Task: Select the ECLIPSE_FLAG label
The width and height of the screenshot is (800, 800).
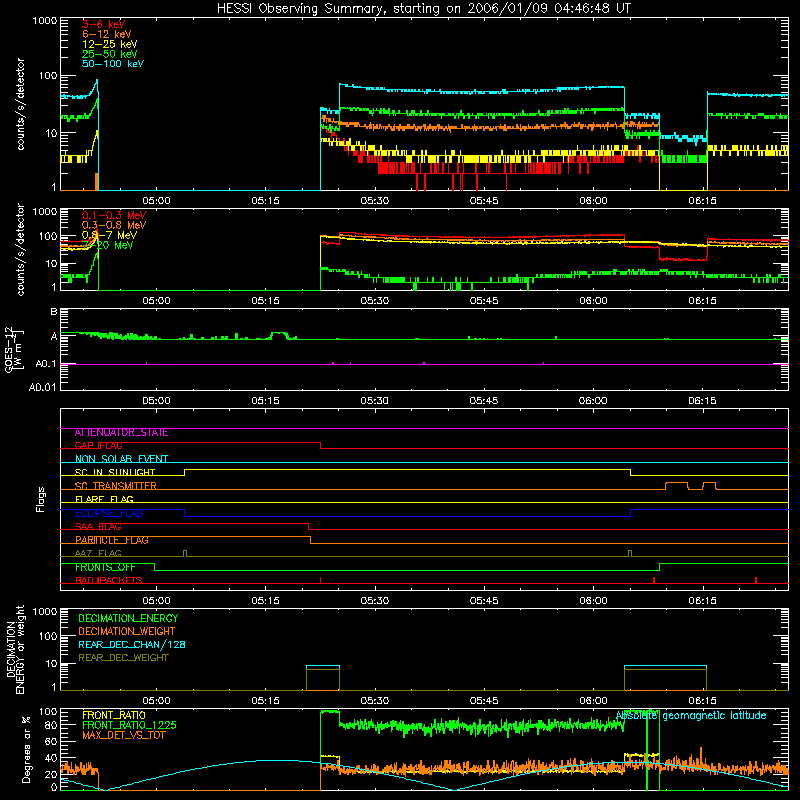Action: point(109,513)
